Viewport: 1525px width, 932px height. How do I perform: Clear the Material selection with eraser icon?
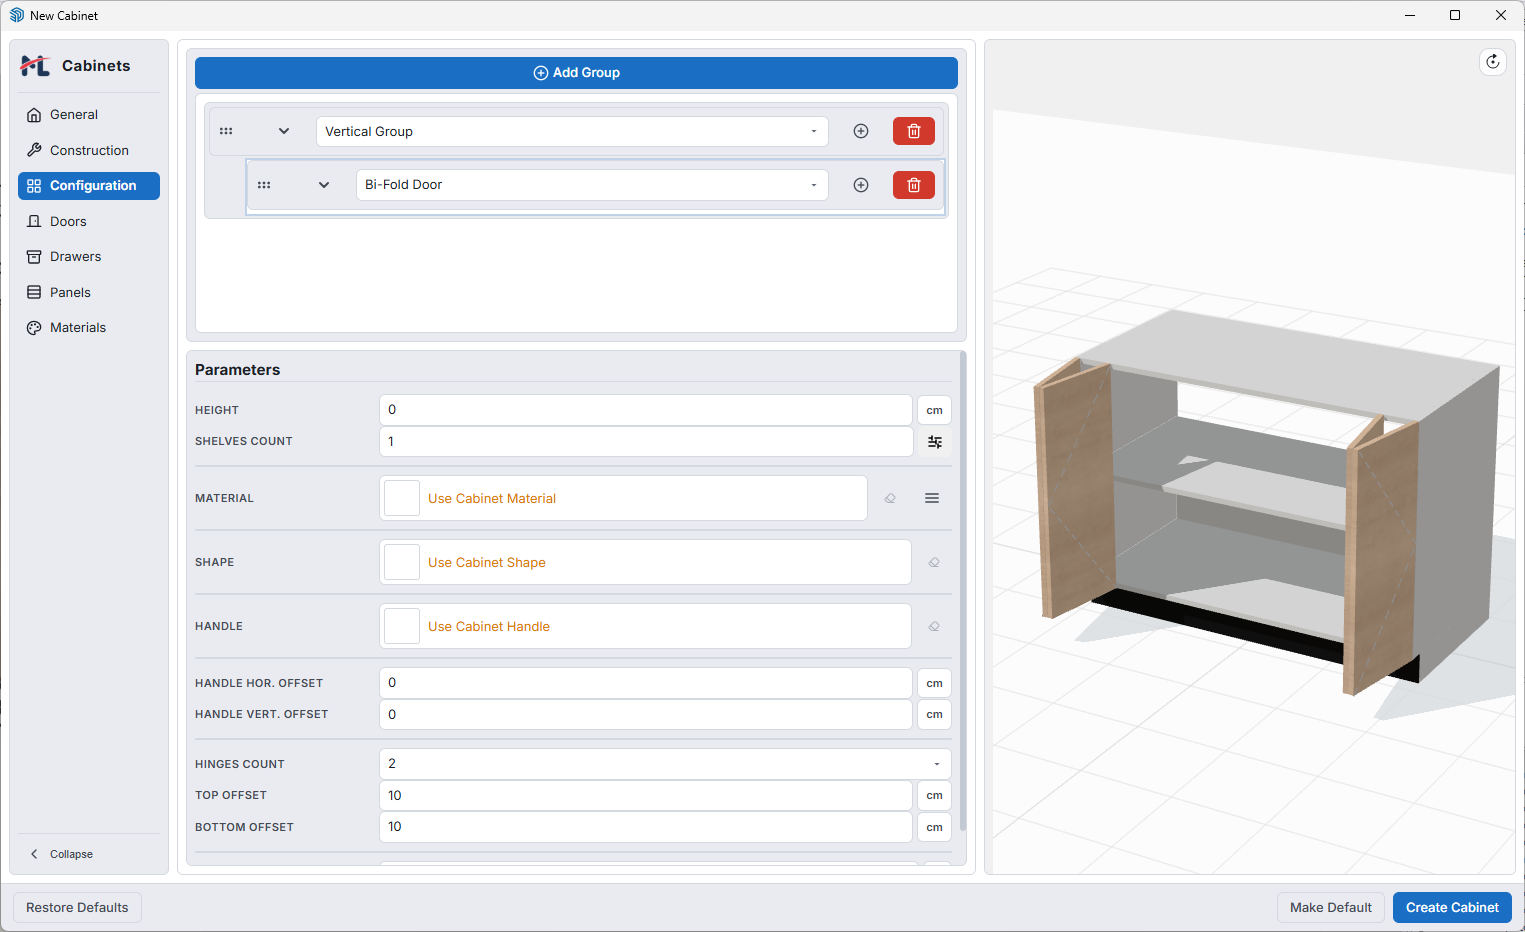coord(890,498)
